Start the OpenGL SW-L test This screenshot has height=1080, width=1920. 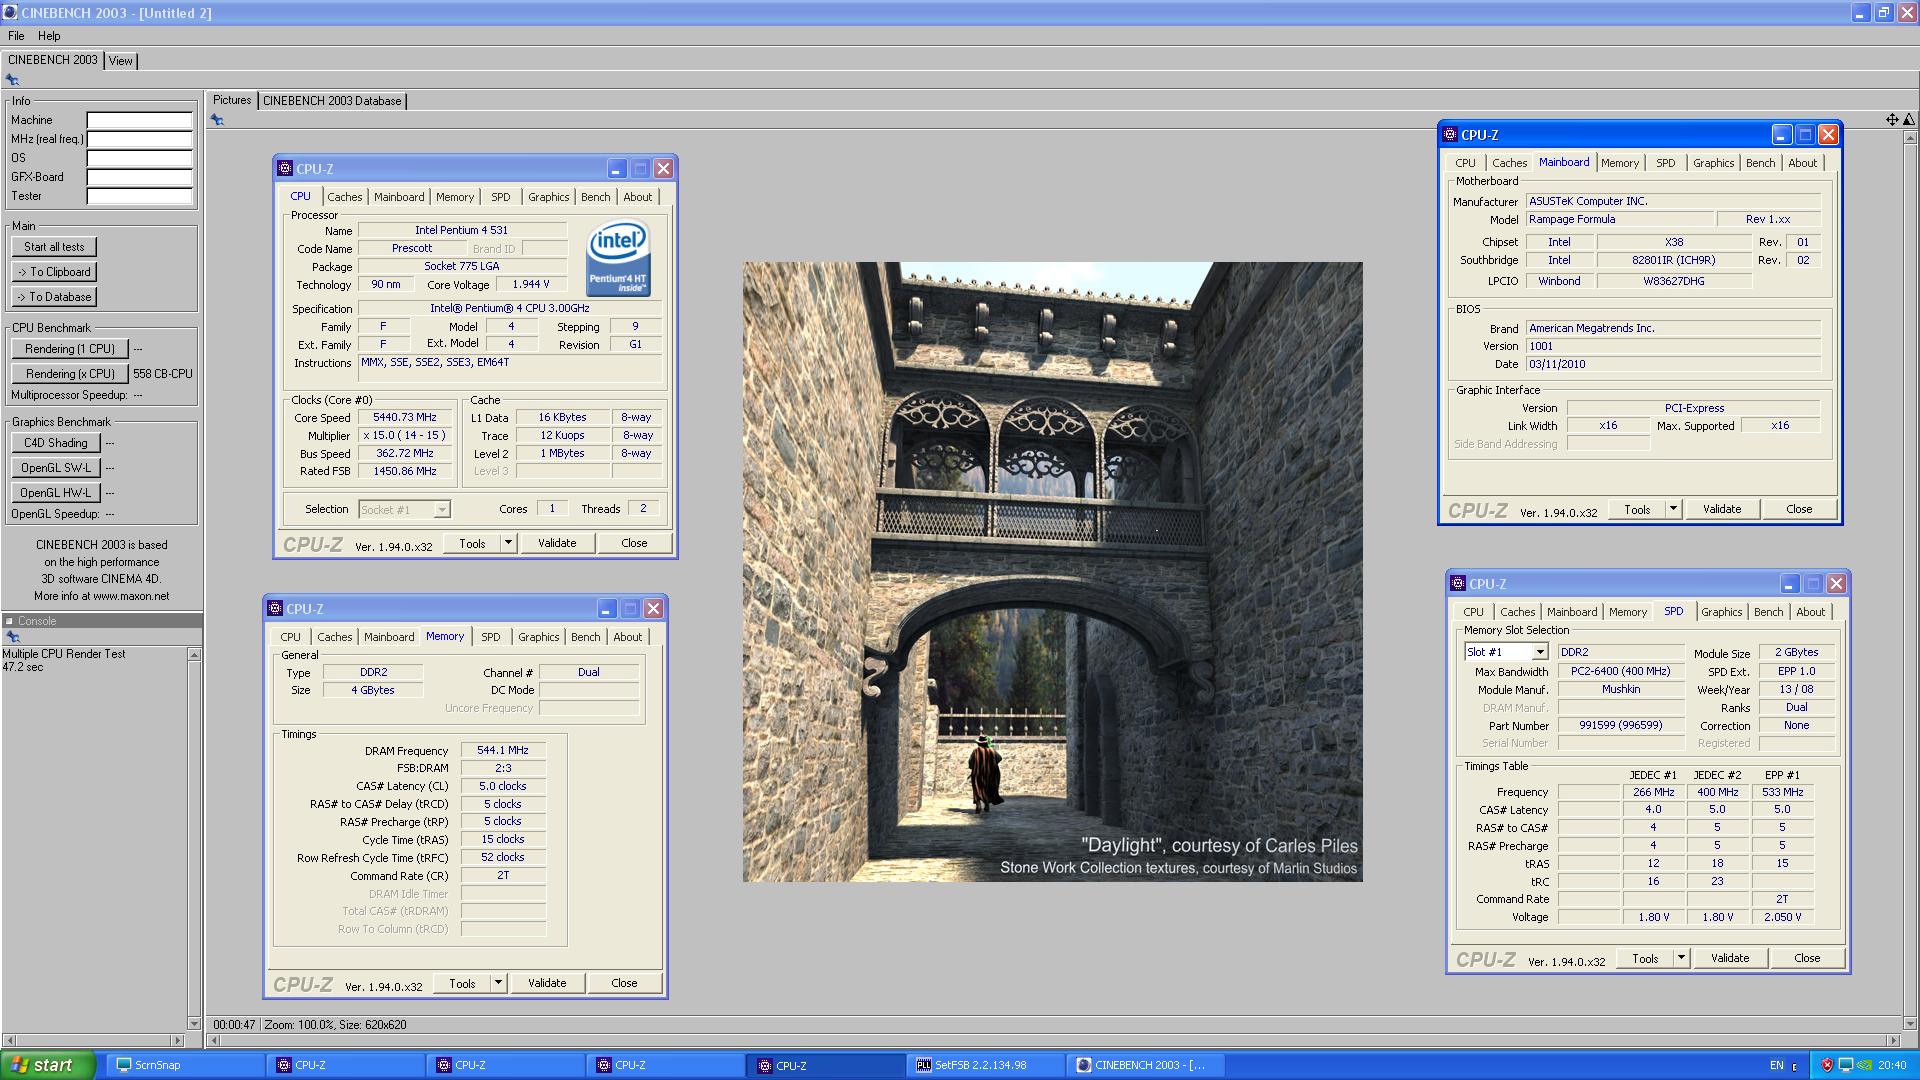(56, 468)
